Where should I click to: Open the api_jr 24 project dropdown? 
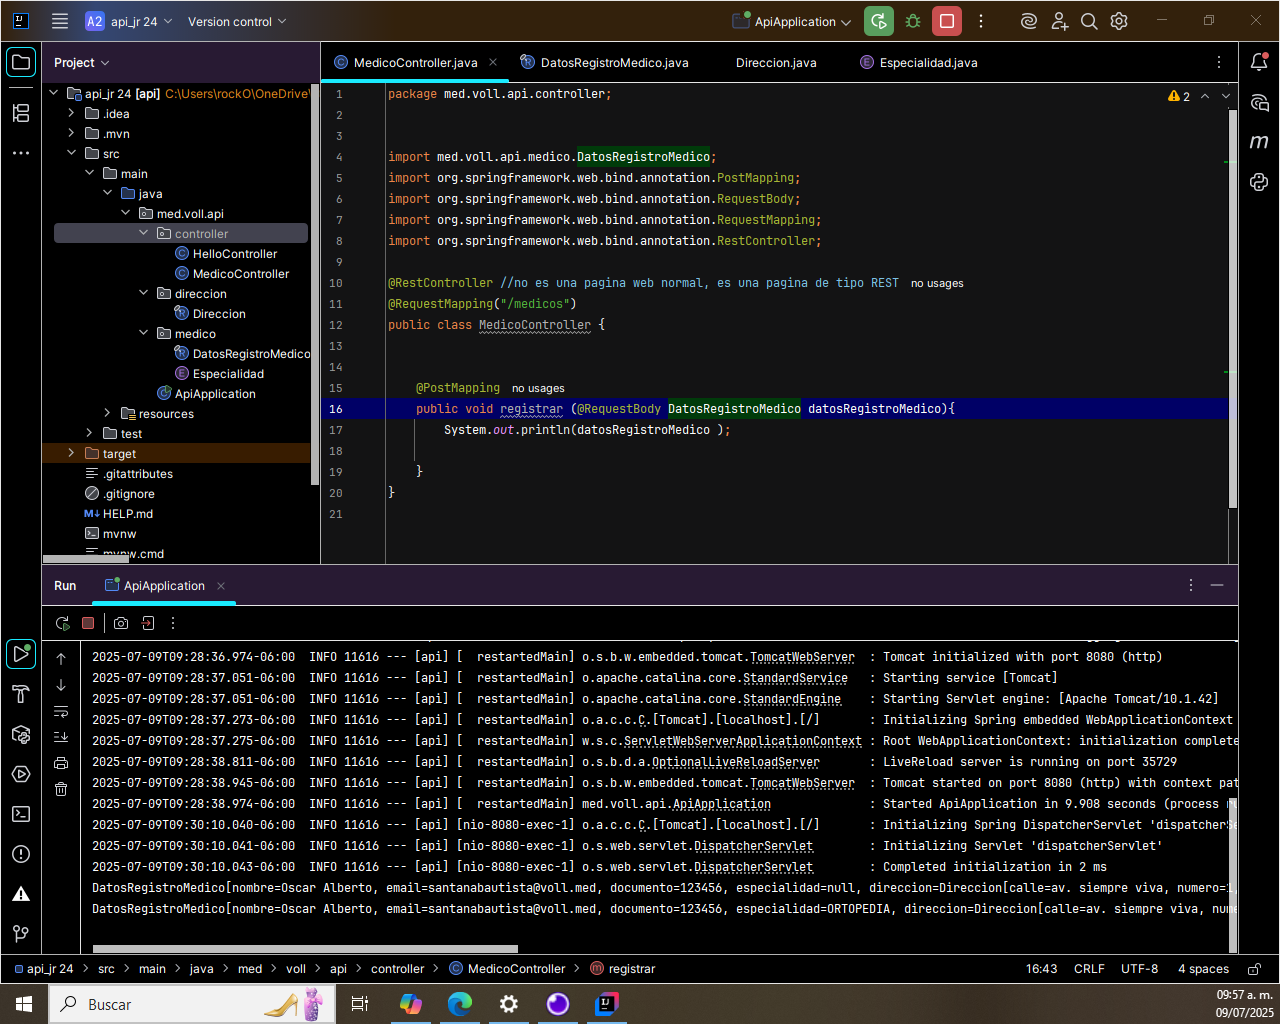coord(129,21)
